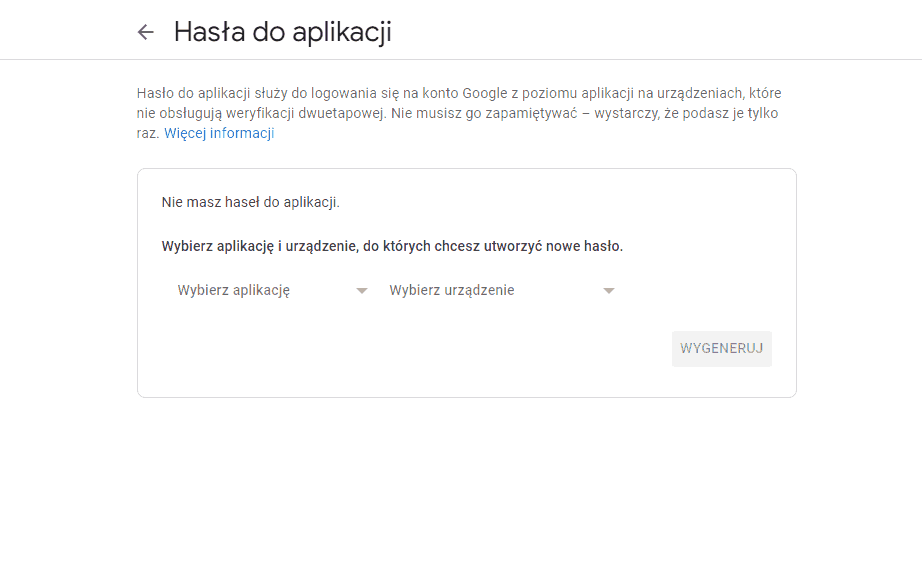Click the back arrow icon
The height and width of the screenshot is (563, 922).
(146, 32)
